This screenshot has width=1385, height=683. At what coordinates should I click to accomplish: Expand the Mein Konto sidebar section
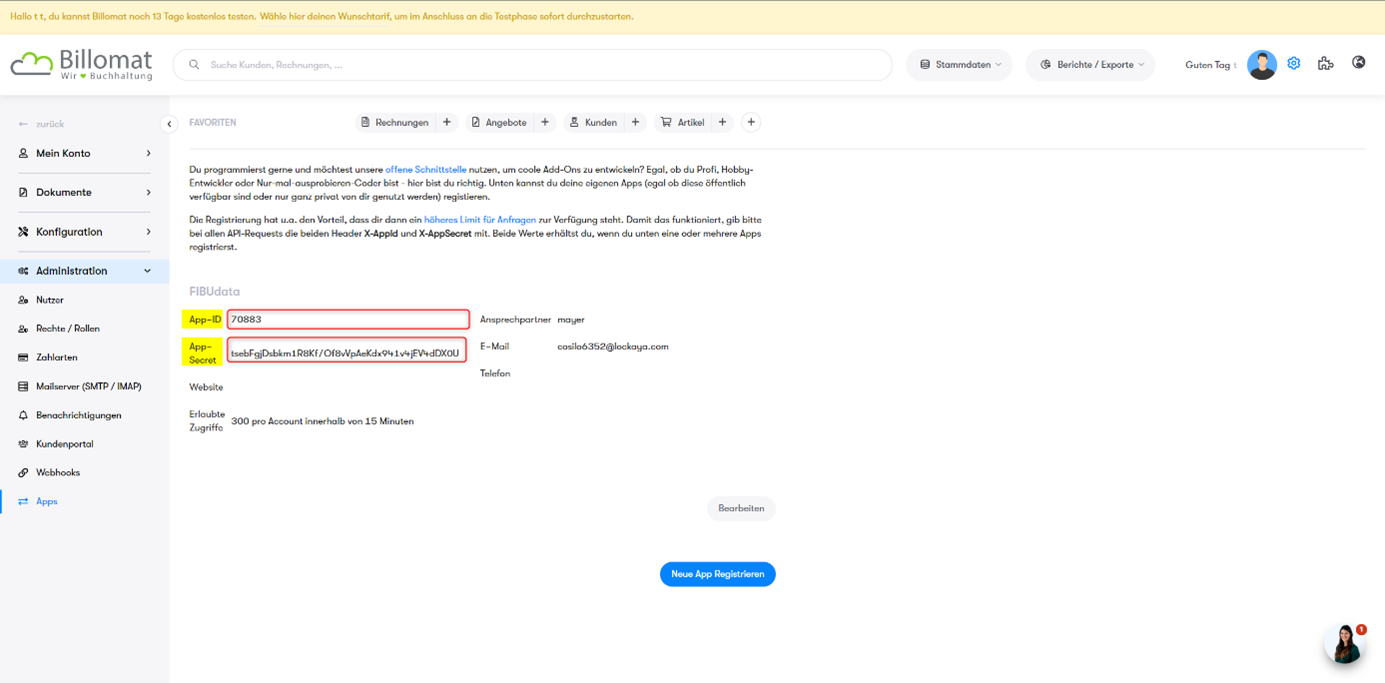pyautogui.click(x=84, y=153)
